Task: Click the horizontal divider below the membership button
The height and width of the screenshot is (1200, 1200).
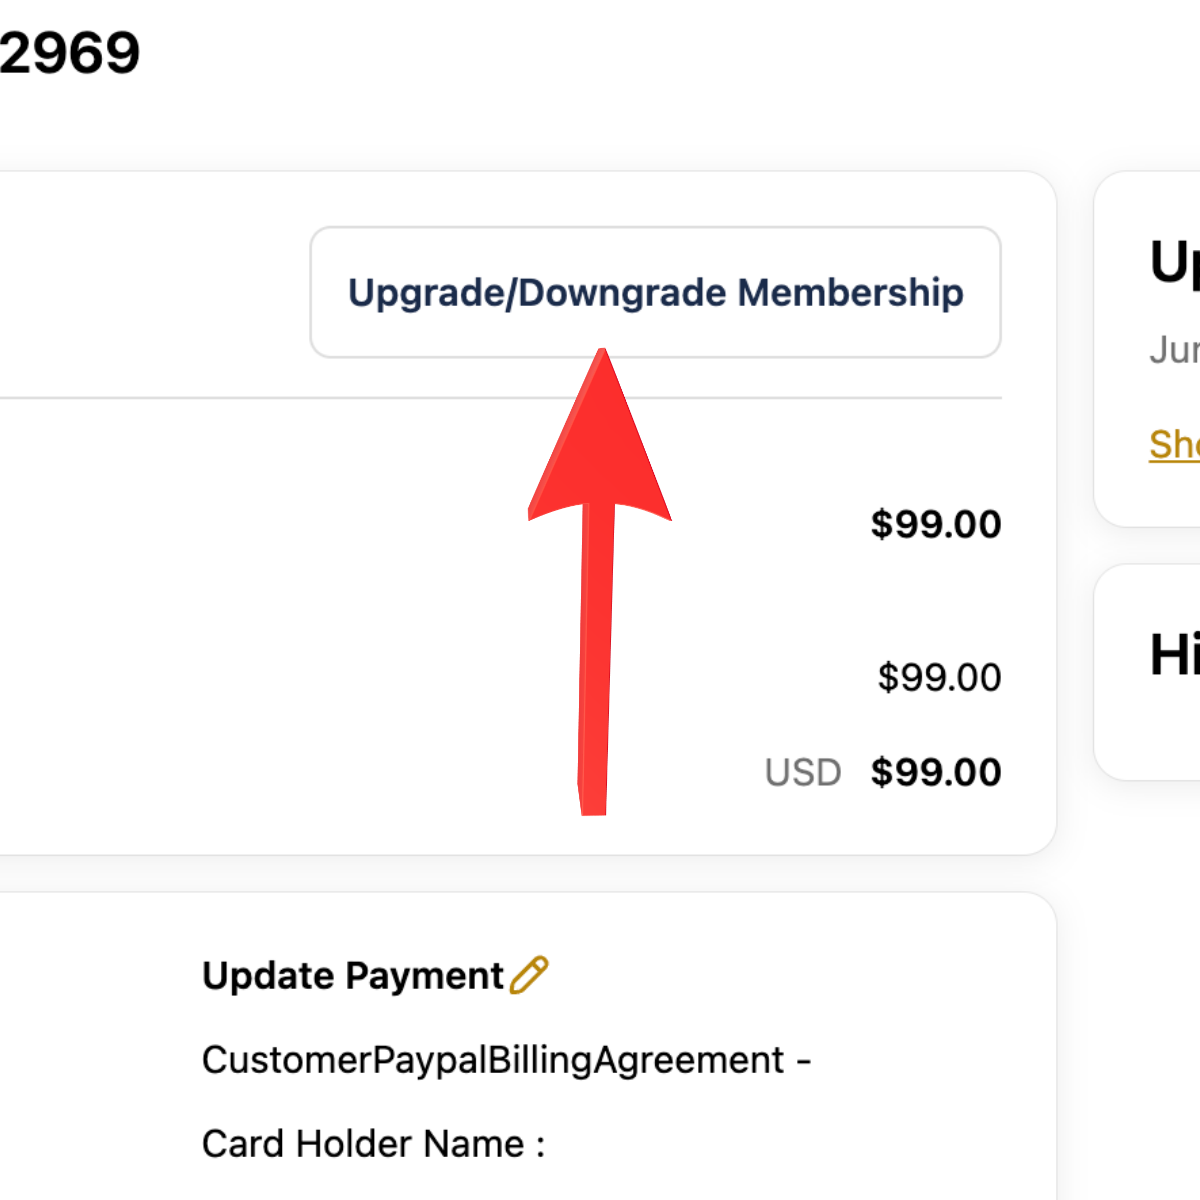Action: click(x=500, y=398)
